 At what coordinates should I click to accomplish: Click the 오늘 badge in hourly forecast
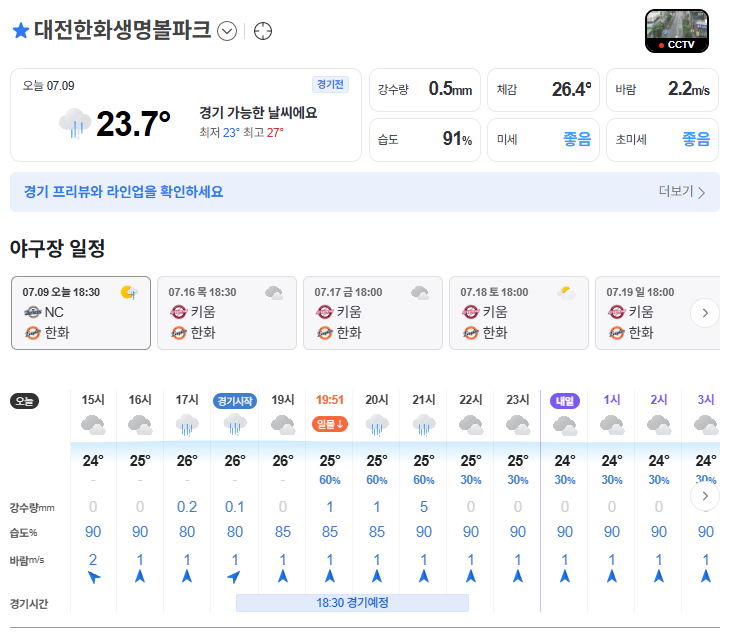[24, 401]
